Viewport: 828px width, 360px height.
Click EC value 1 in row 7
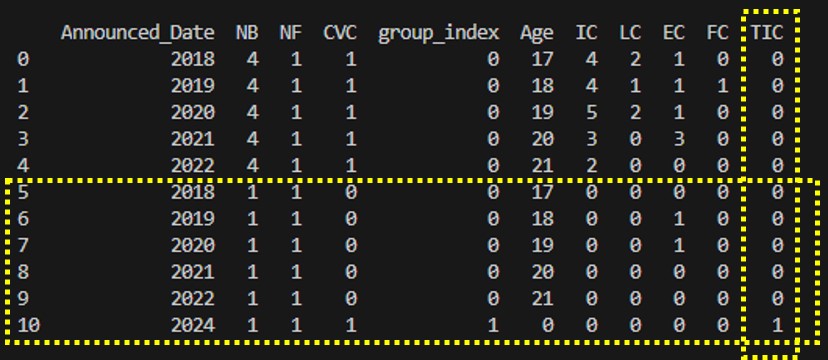click(680, 245)
